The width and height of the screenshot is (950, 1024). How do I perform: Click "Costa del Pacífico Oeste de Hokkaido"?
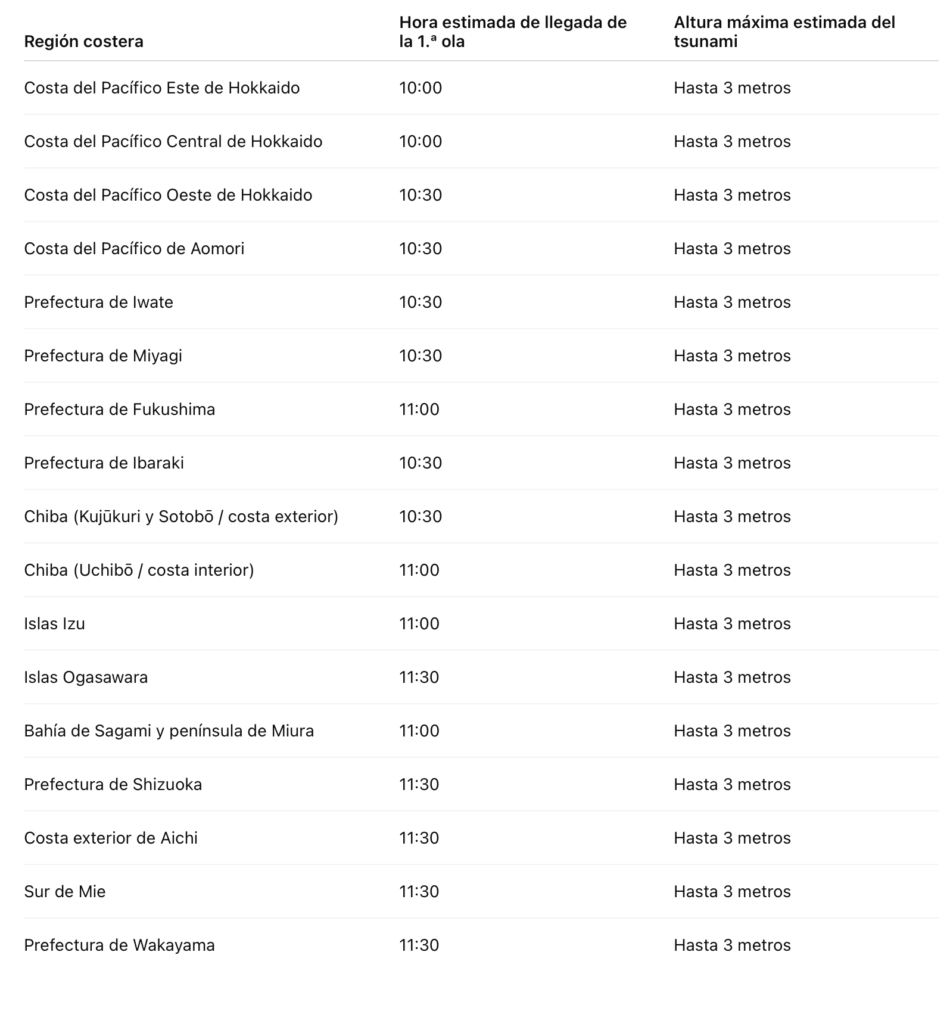click(x=168, y=195)
